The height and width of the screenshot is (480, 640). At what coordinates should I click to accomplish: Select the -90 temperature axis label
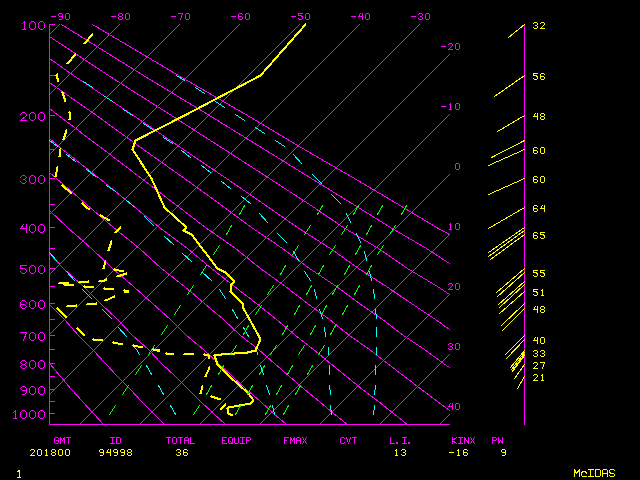[60, 16]
